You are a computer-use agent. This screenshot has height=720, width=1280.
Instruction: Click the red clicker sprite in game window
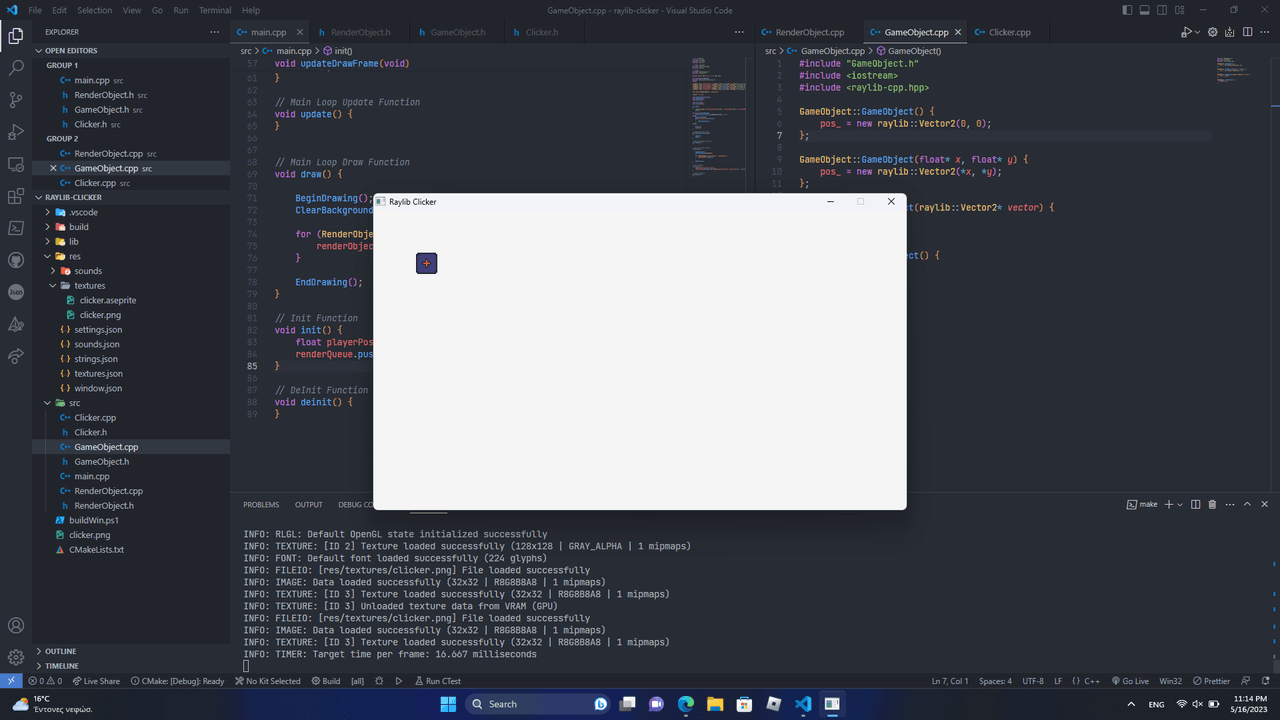click(427, 263)
